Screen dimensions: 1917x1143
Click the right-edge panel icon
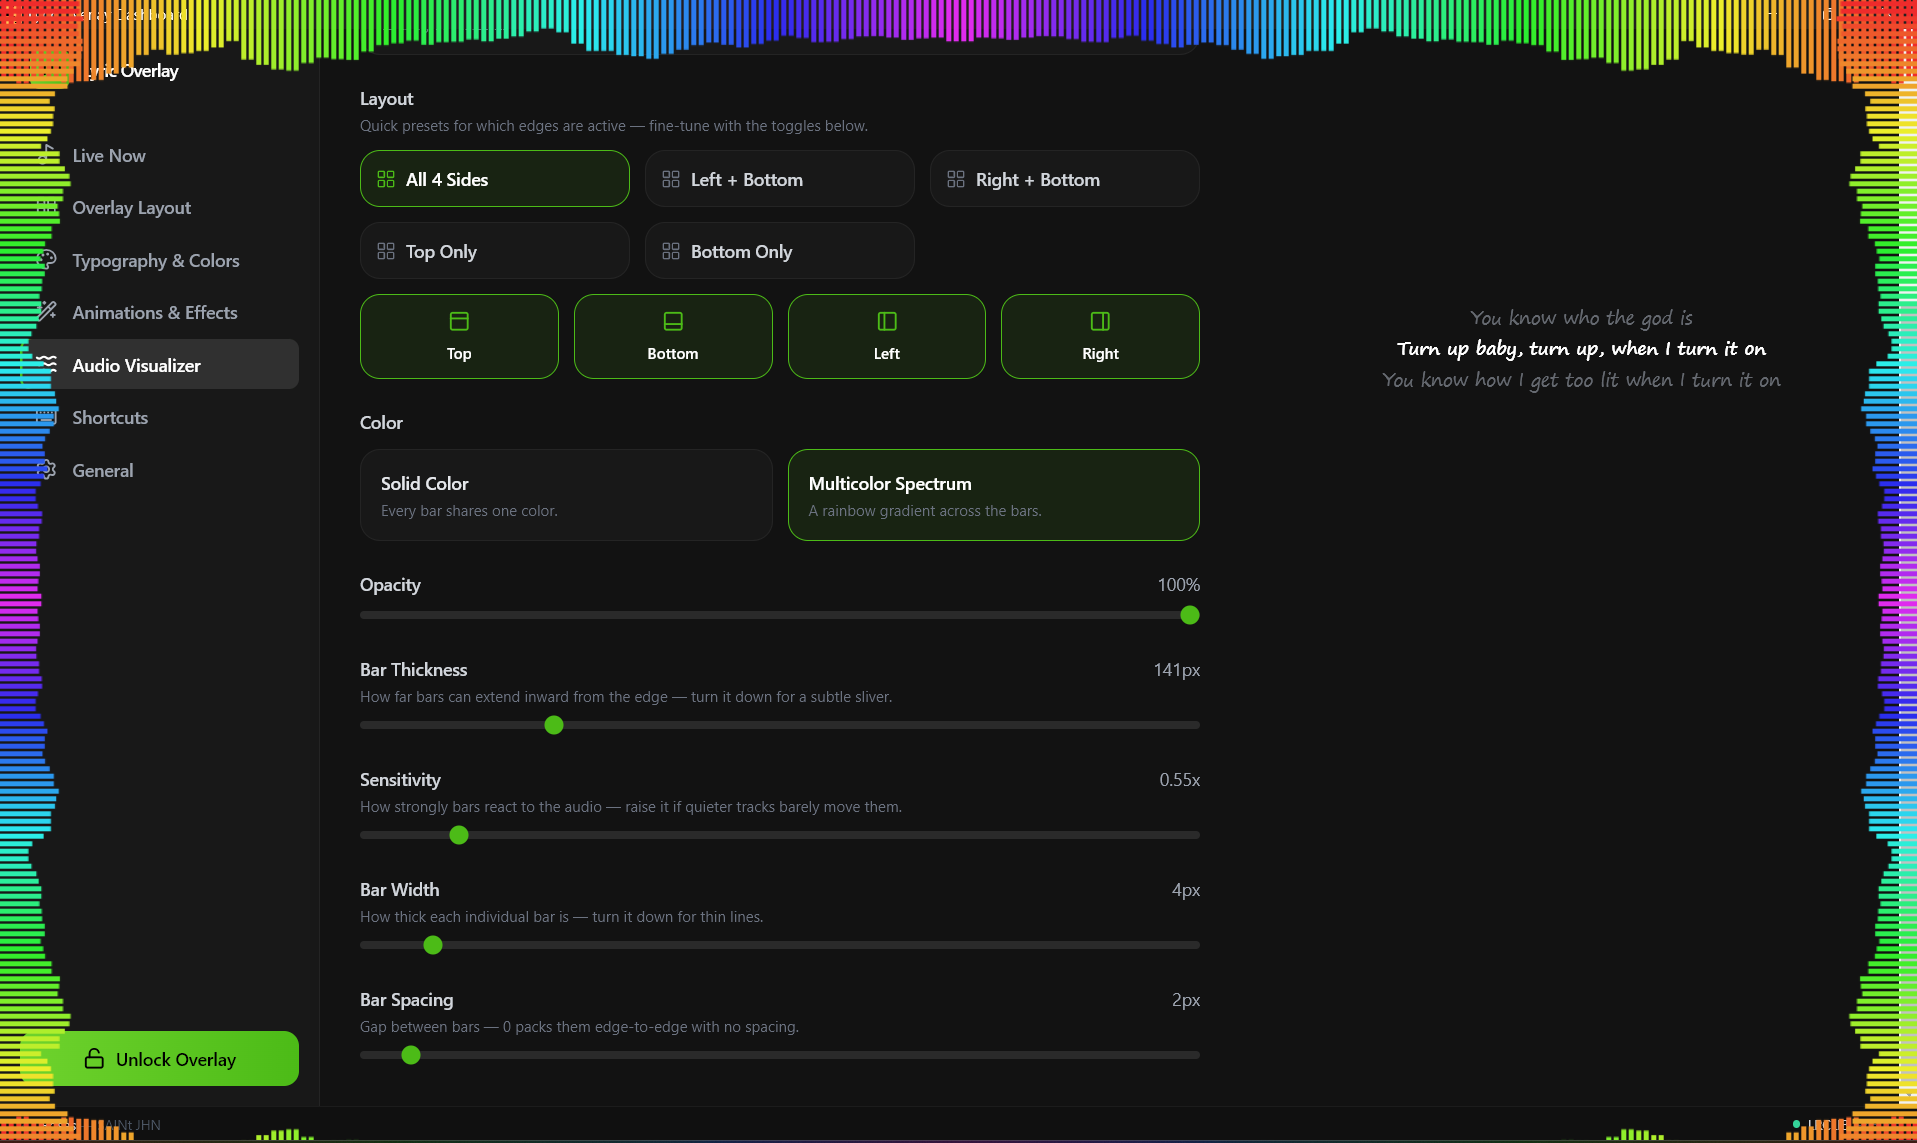(1100, 321)
